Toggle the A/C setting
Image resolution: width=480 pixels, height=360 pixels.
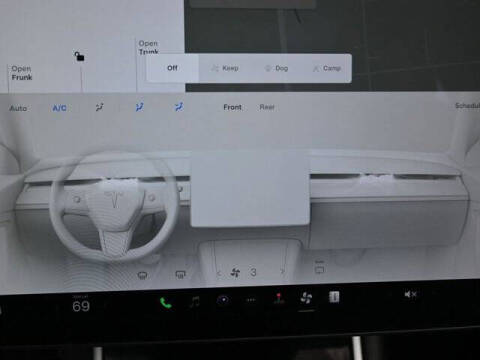pyautogui.click(x=59, y=108)
